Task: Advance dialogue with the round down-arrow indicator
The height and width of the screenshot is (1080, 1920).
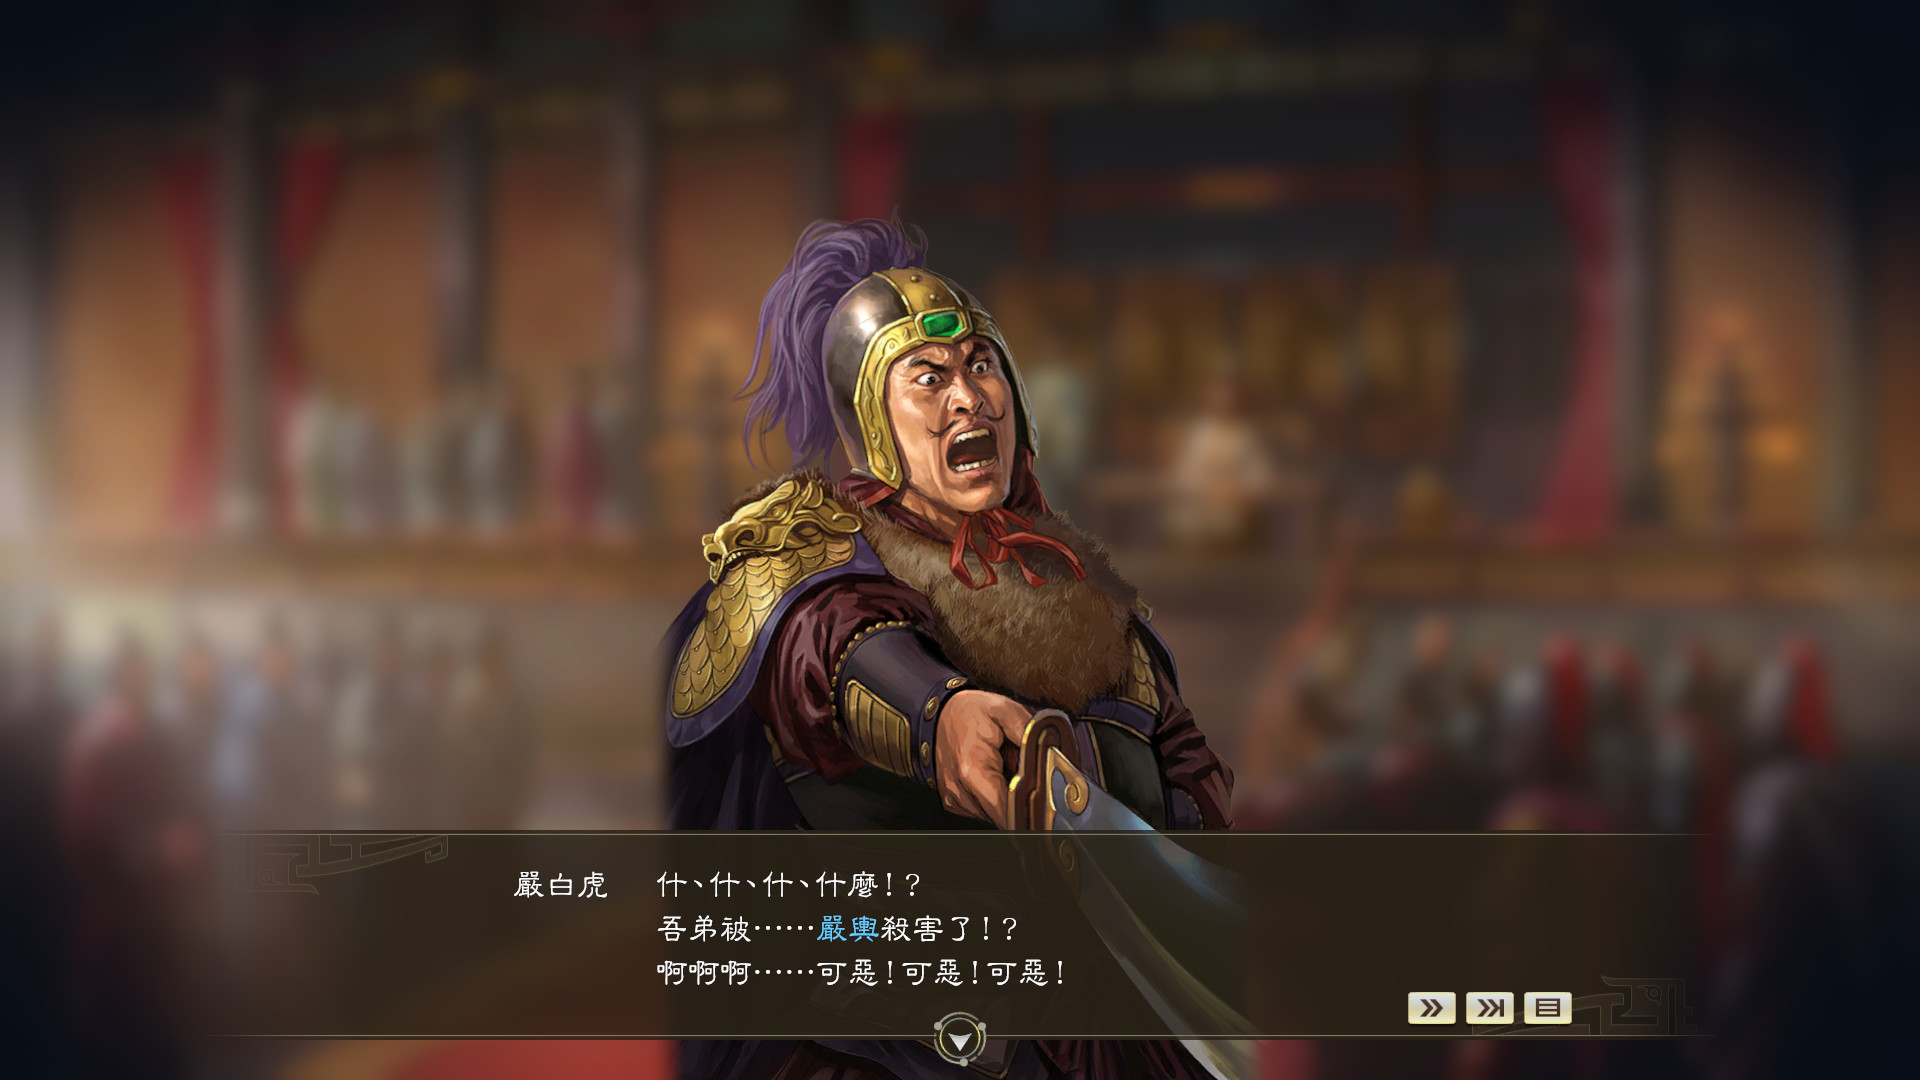Action: (x=960, y=1040)
